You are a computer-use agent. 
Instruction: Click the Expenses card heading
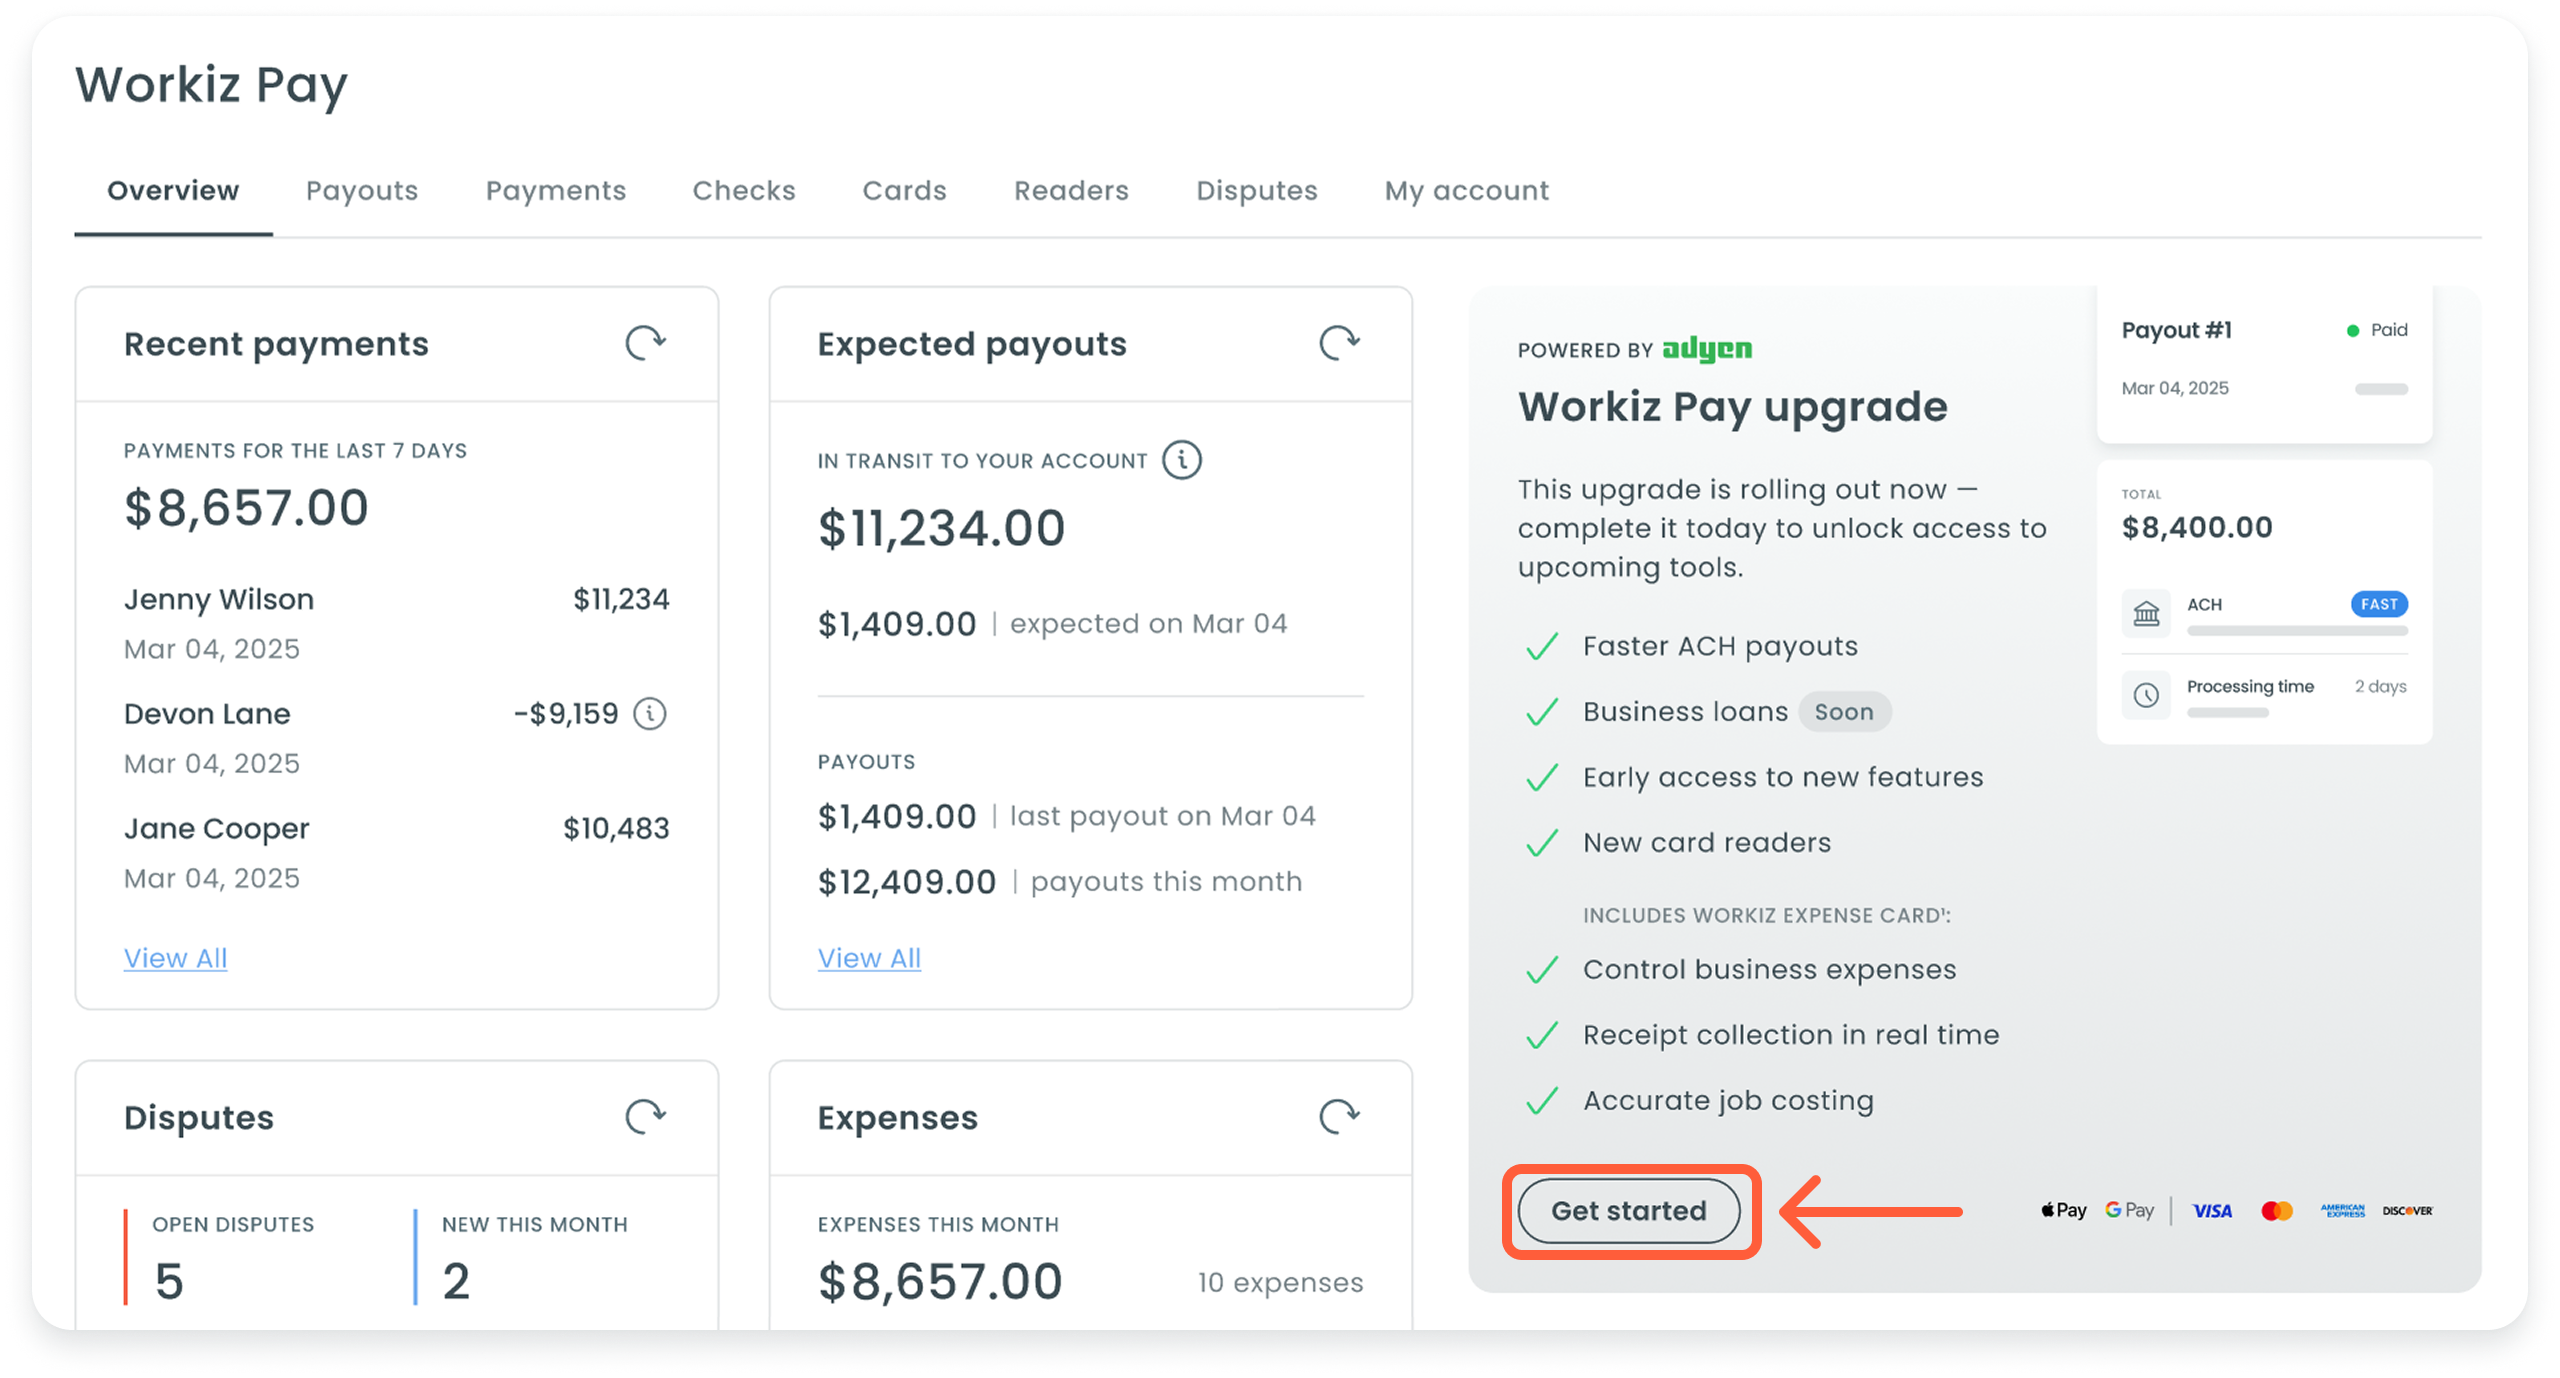897,1117
